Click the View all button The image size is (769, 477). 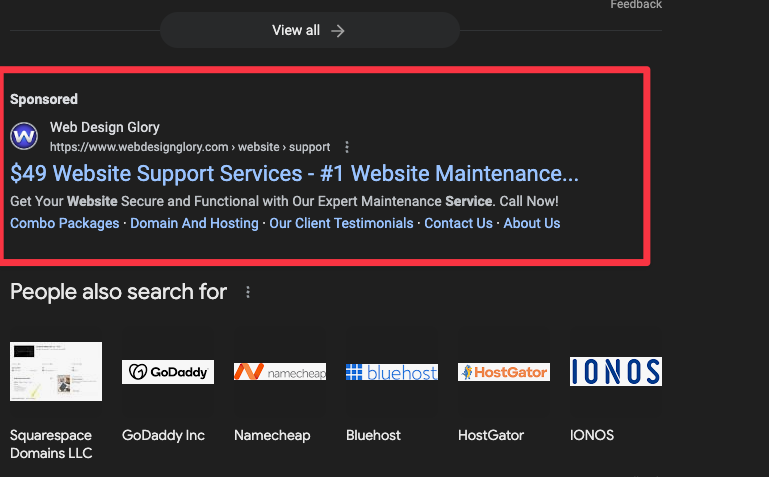(x=309, y=30)
